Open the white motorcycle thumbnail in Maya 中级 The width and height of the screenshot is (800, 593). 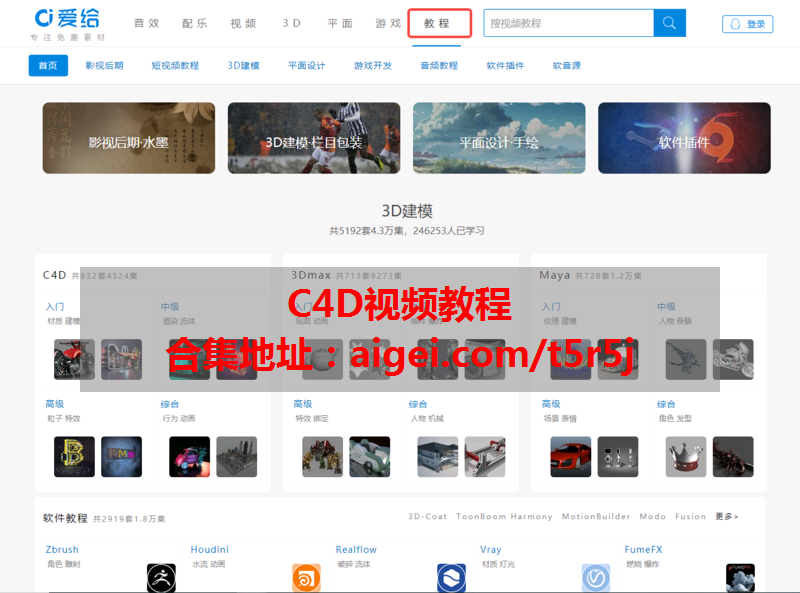[733, 359]
